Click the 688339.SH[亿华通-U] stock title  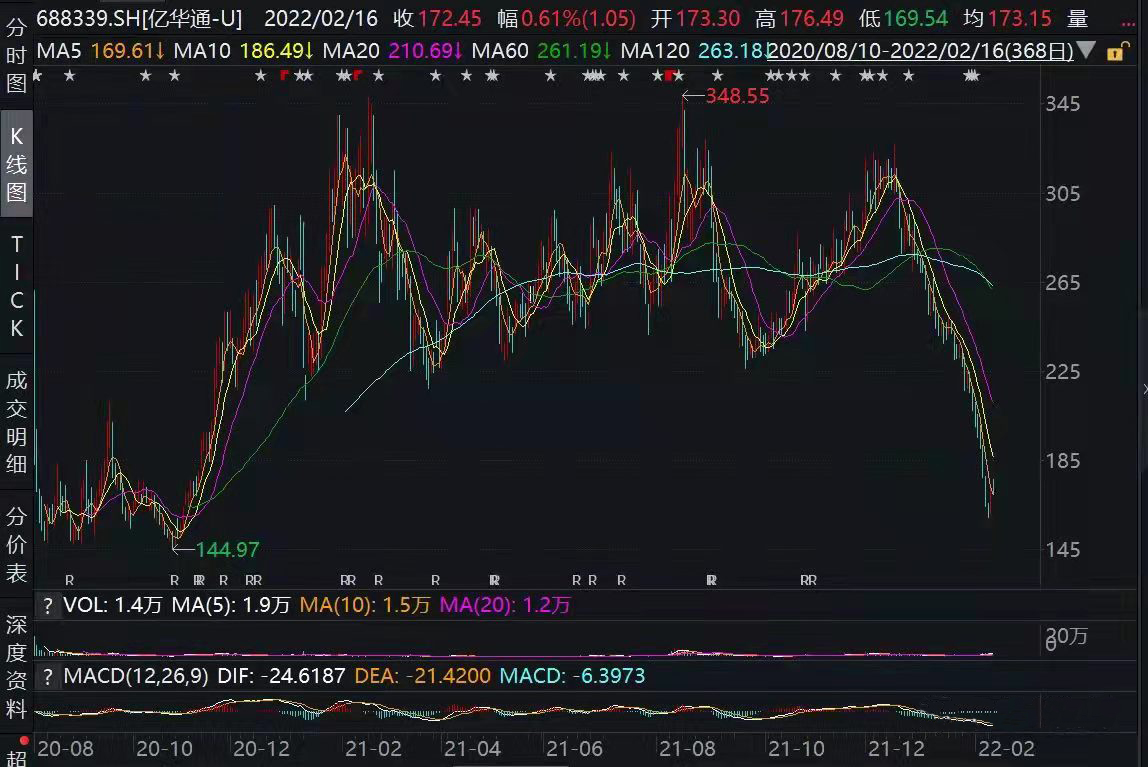[x=139, y=19]
